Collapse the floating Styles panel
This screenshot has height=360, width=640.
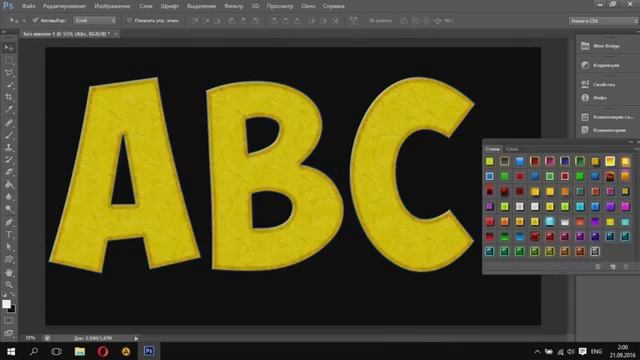[631, 142]
